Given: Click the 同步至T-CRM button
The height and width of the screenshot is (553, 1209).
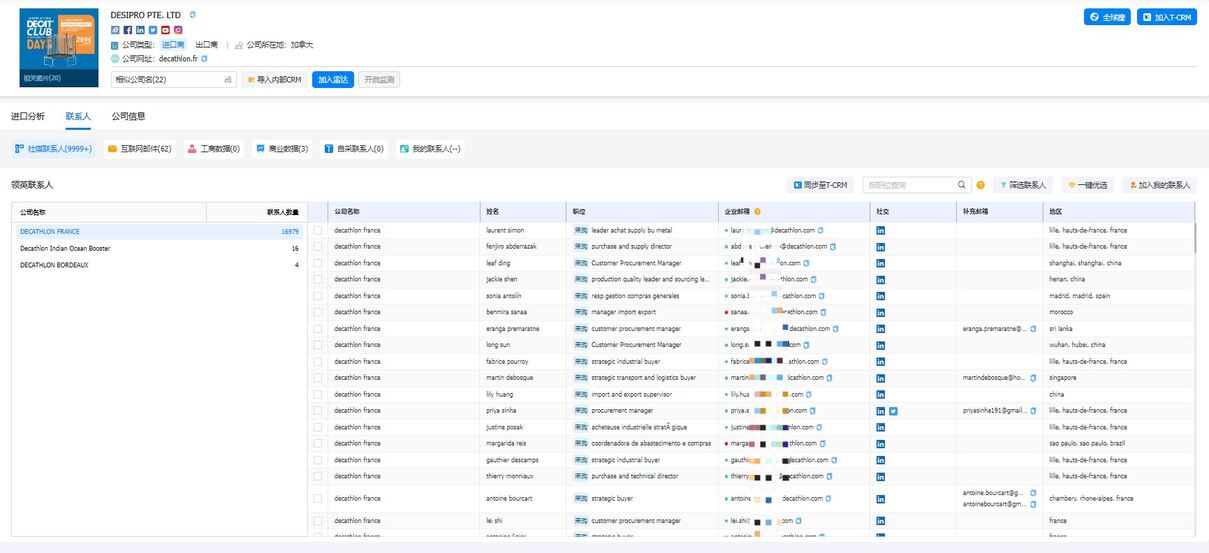Looking at the screenshot, I should coord(820,185).
